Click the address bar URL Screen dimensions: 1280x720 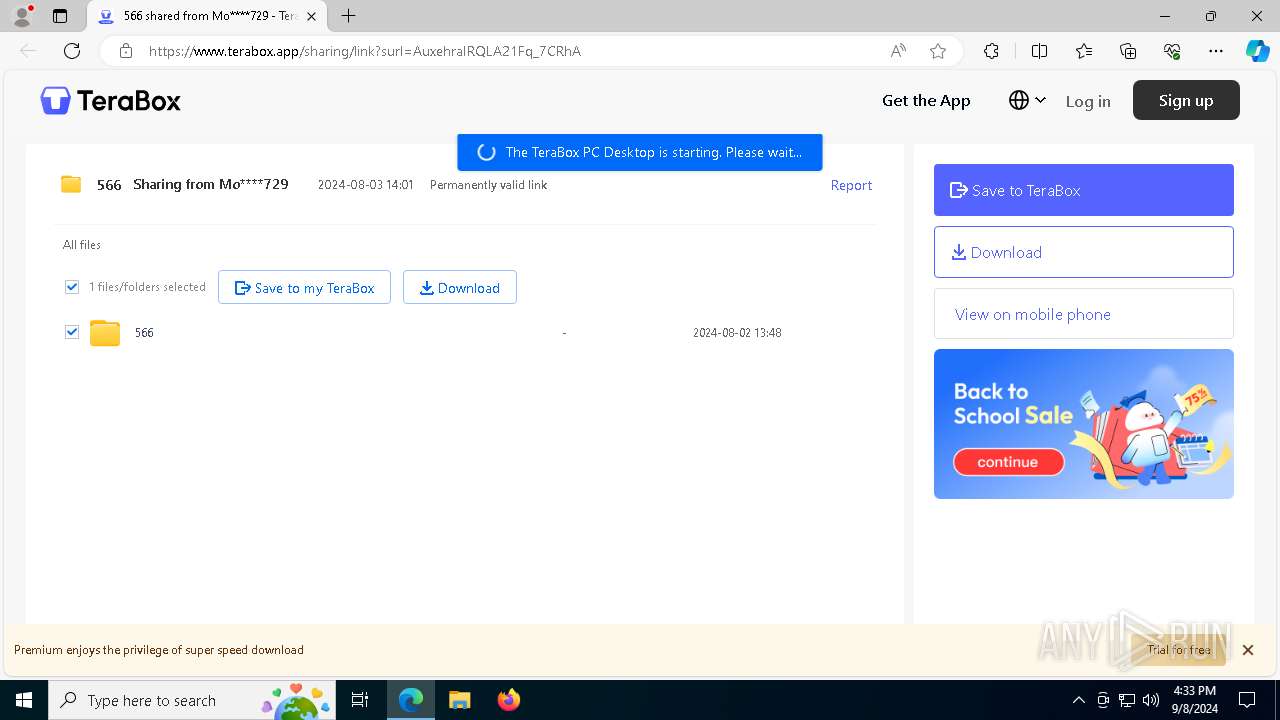[x=365, y=51]
